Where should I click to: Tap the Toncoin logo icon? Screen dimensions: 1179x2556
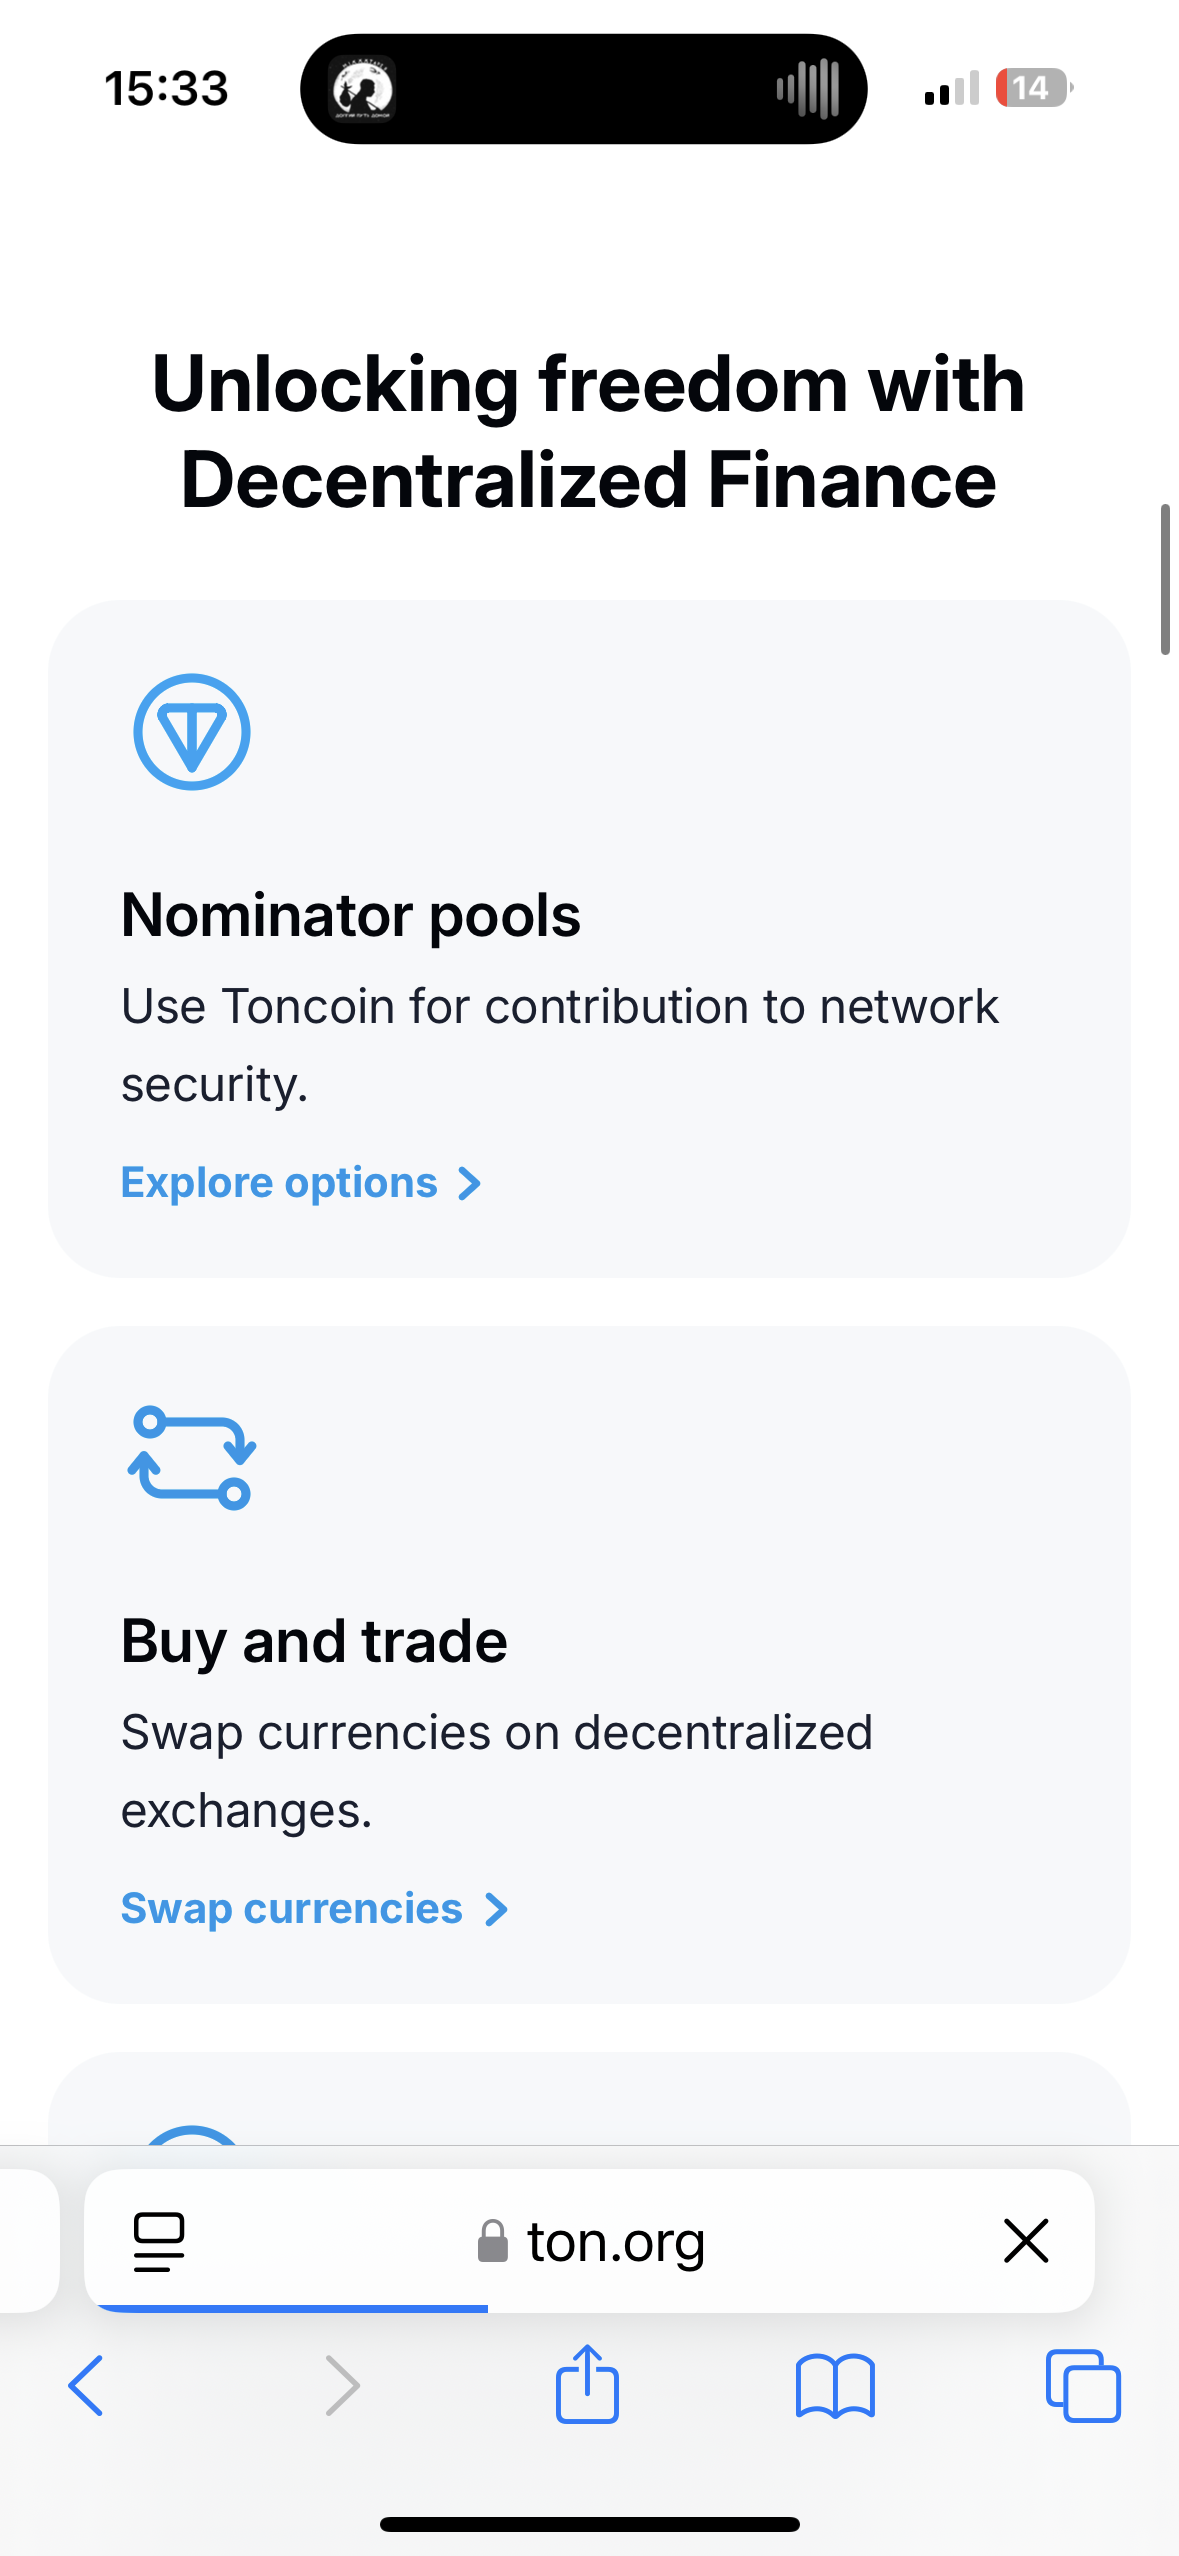191,732
